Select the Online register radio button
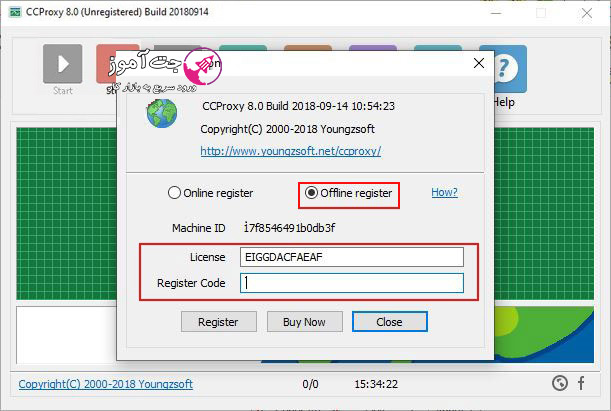Image resolution: width=611 pixels, height=411 pixels. (174, 193)
